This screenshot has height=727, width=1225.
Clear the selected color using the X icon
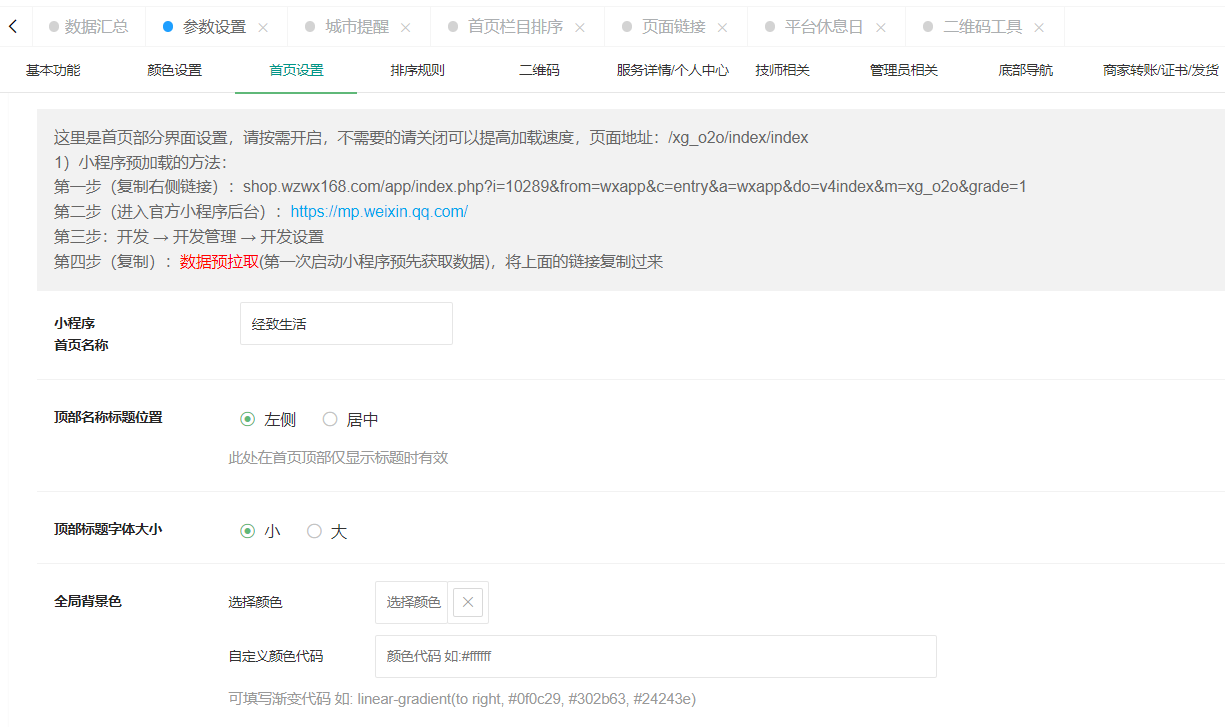(x=467, y=602)
